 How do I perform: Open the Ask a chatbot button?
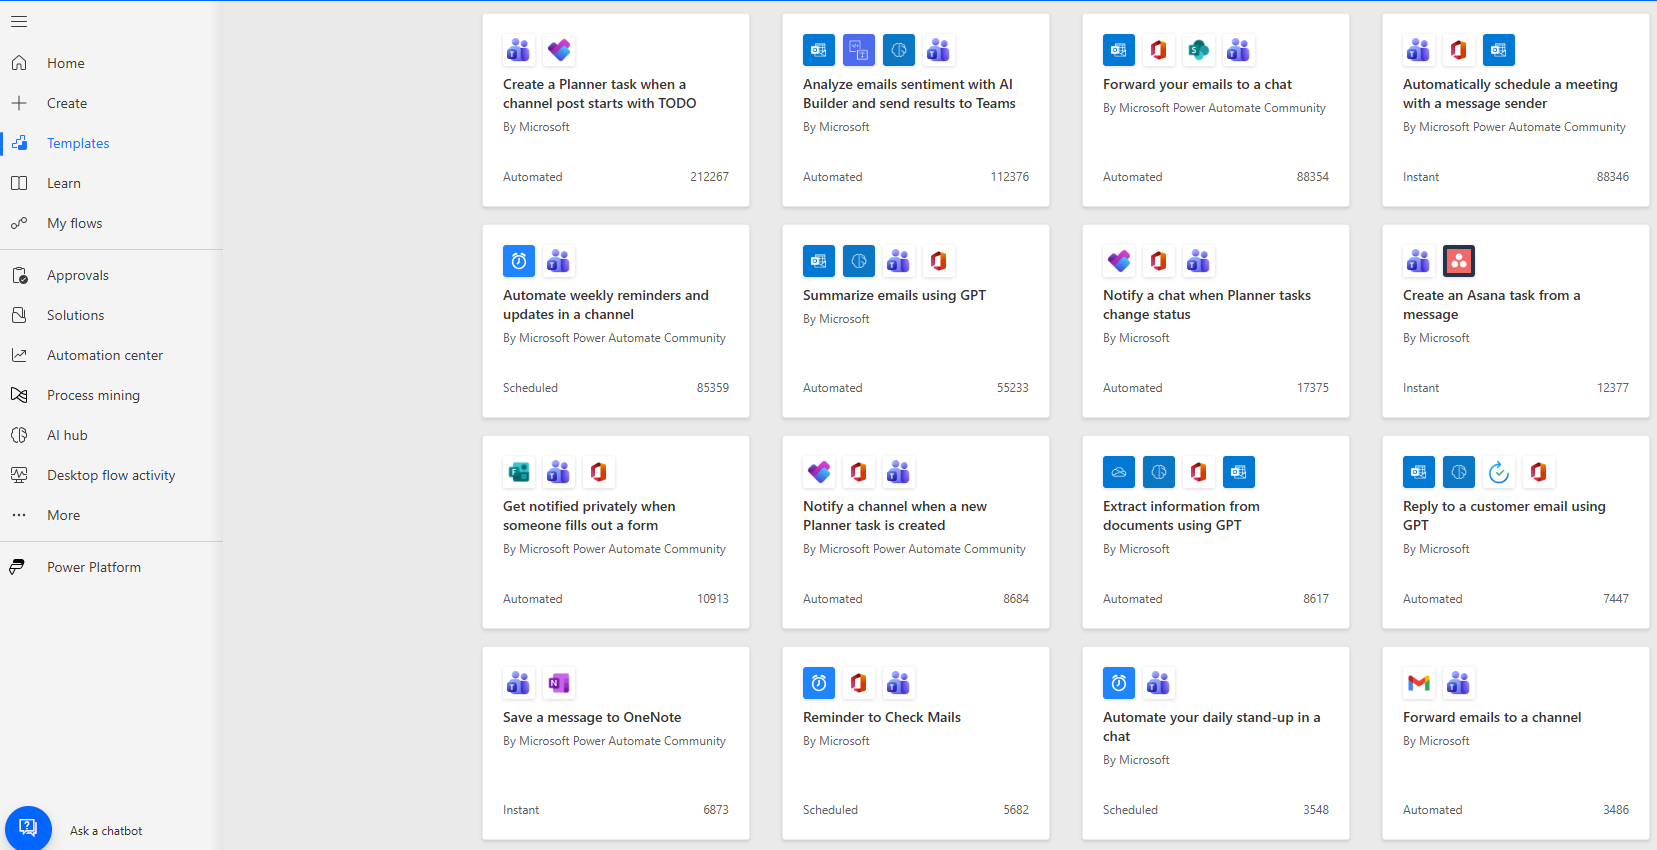click(28, 829)
